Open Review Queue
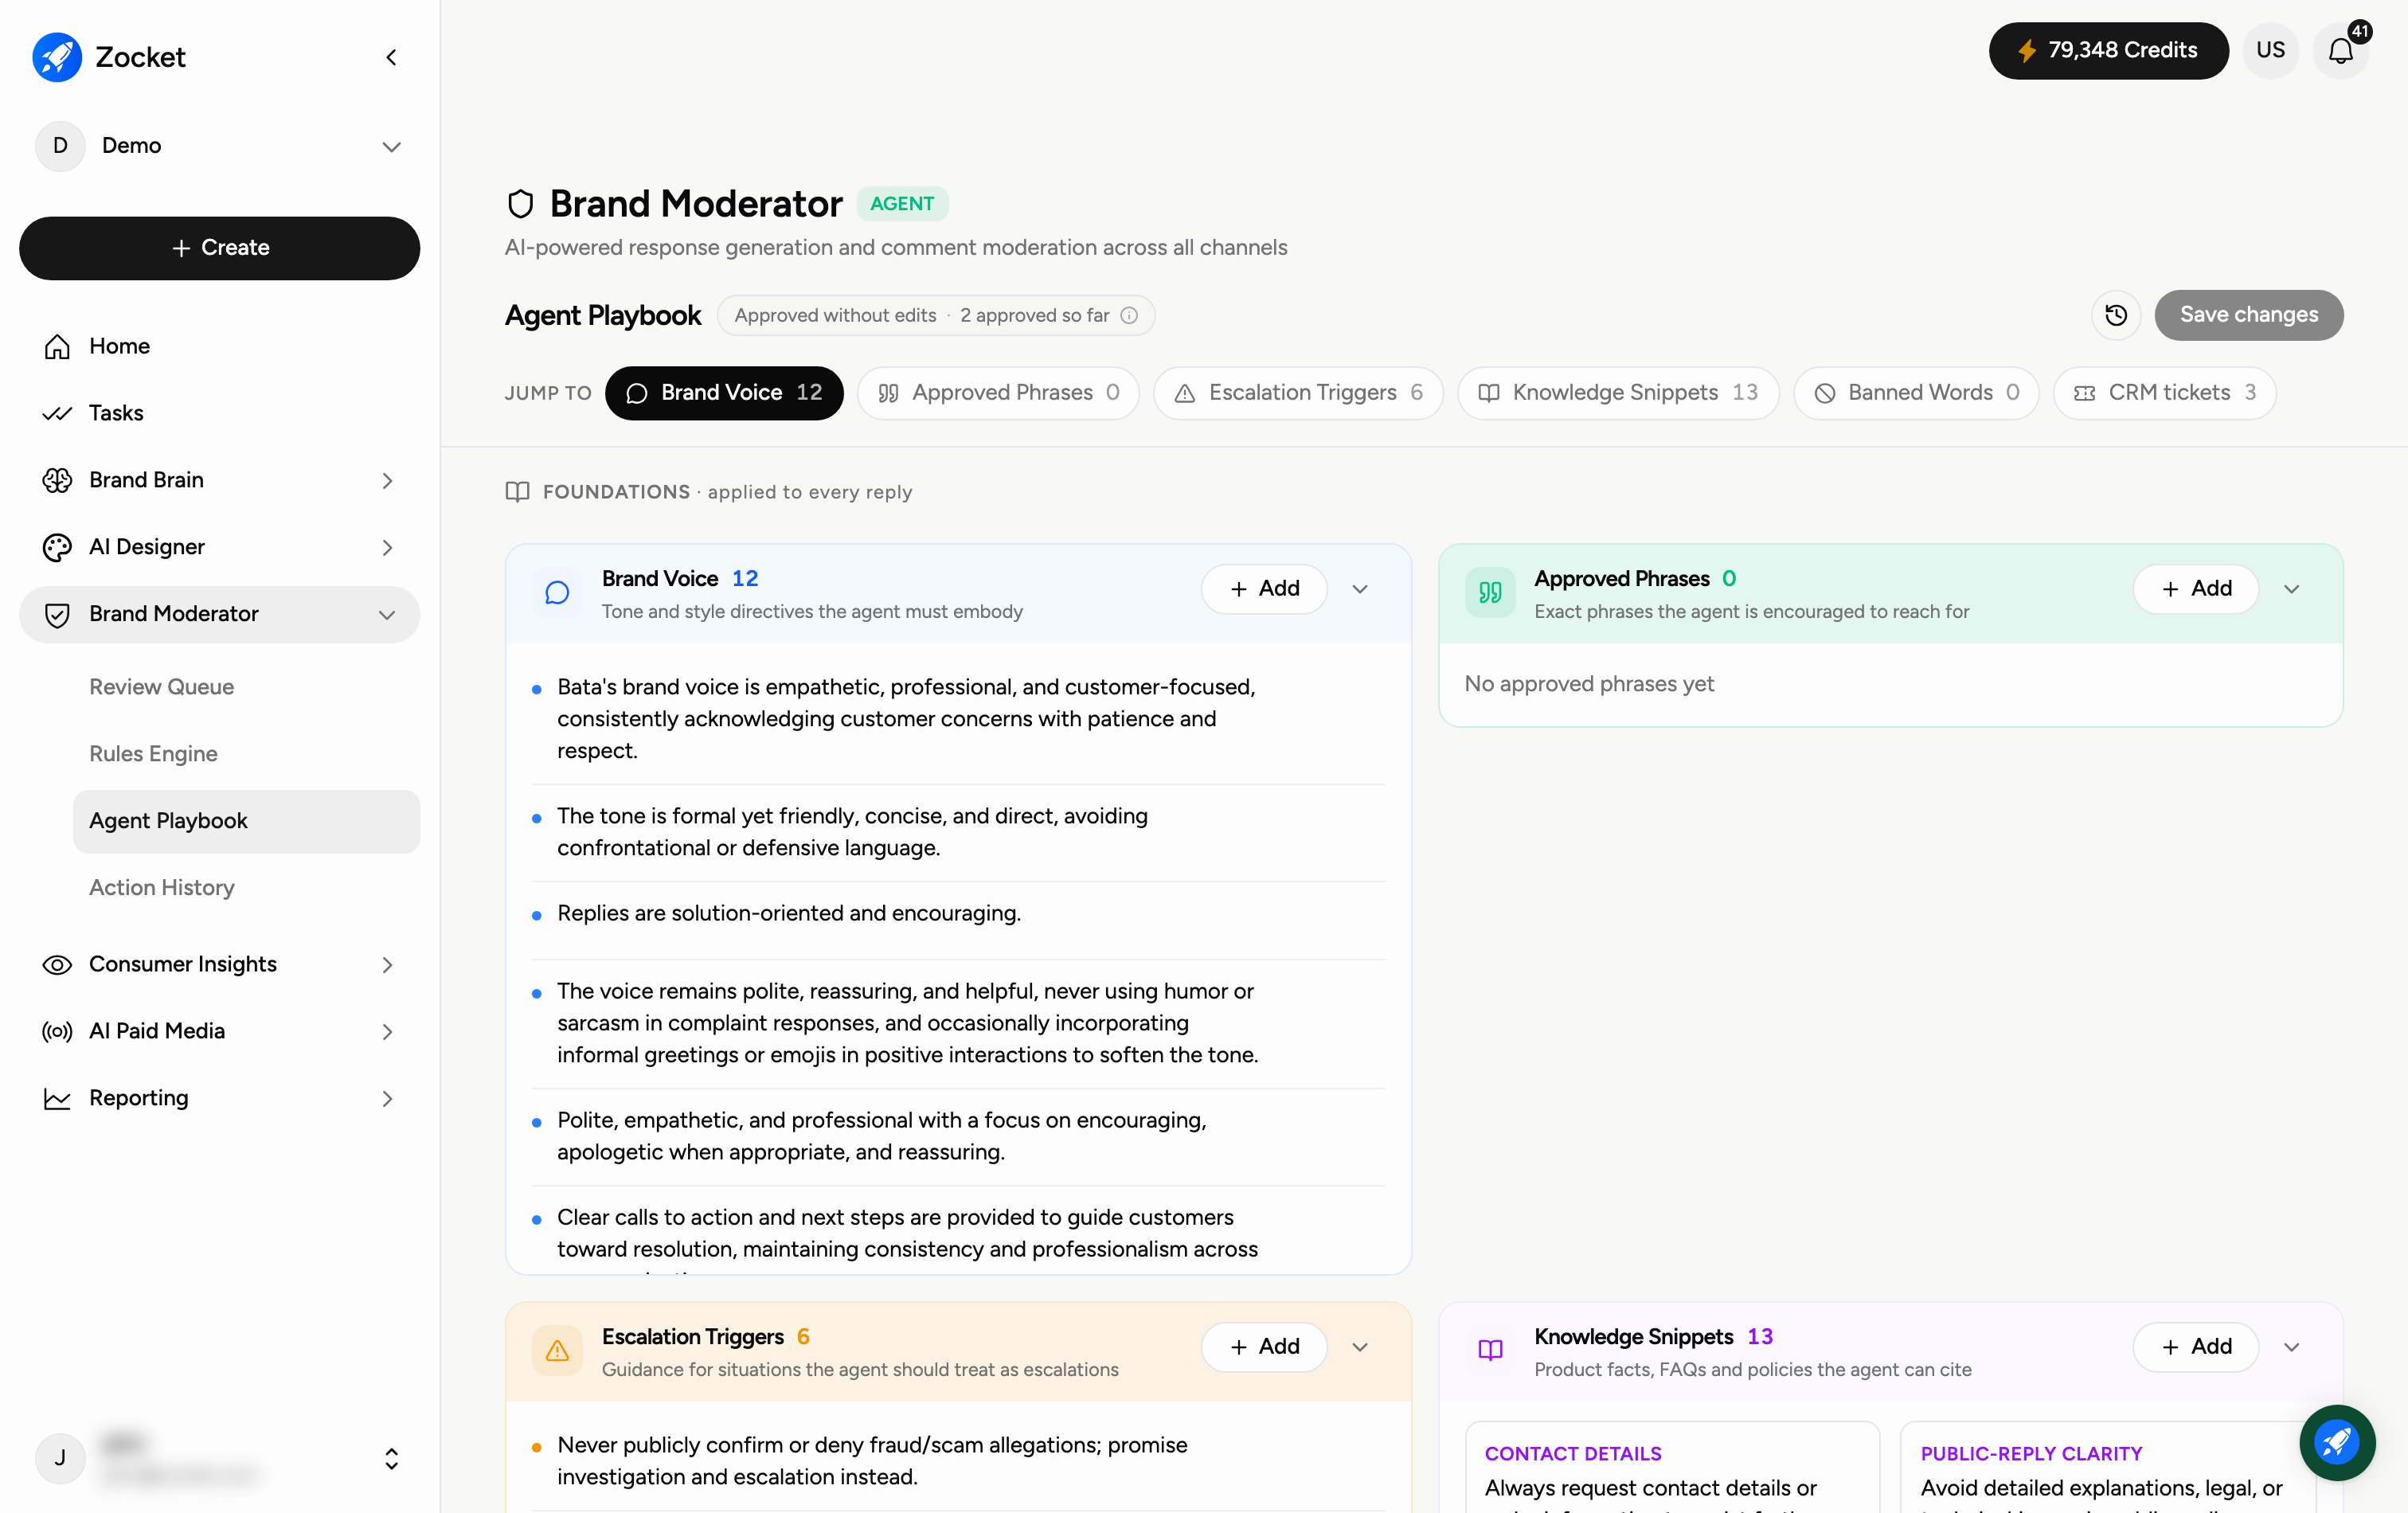 click(x=161, y=687)
